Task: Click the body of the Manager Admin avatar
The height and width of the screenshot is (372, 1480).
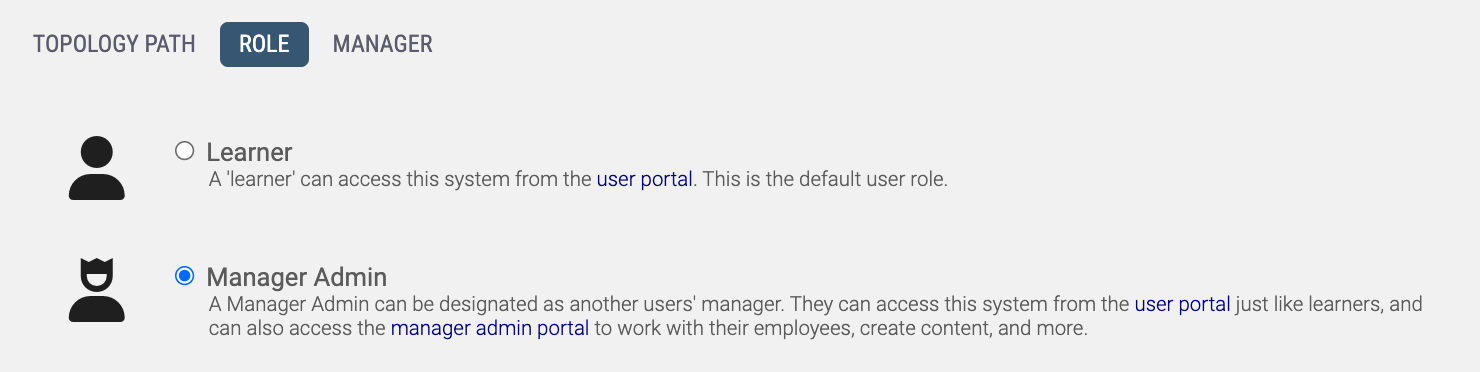Action: pos(97,309)
